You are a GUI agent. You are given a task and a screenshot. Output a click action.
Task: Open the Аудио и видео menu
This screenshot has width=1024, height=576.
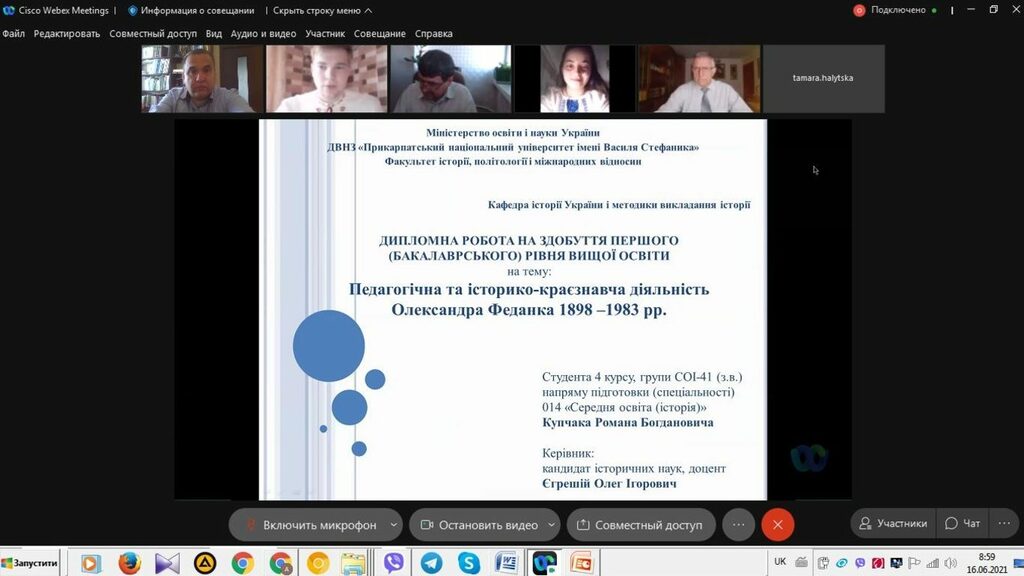pyautogui.click(x=263, y=33)
